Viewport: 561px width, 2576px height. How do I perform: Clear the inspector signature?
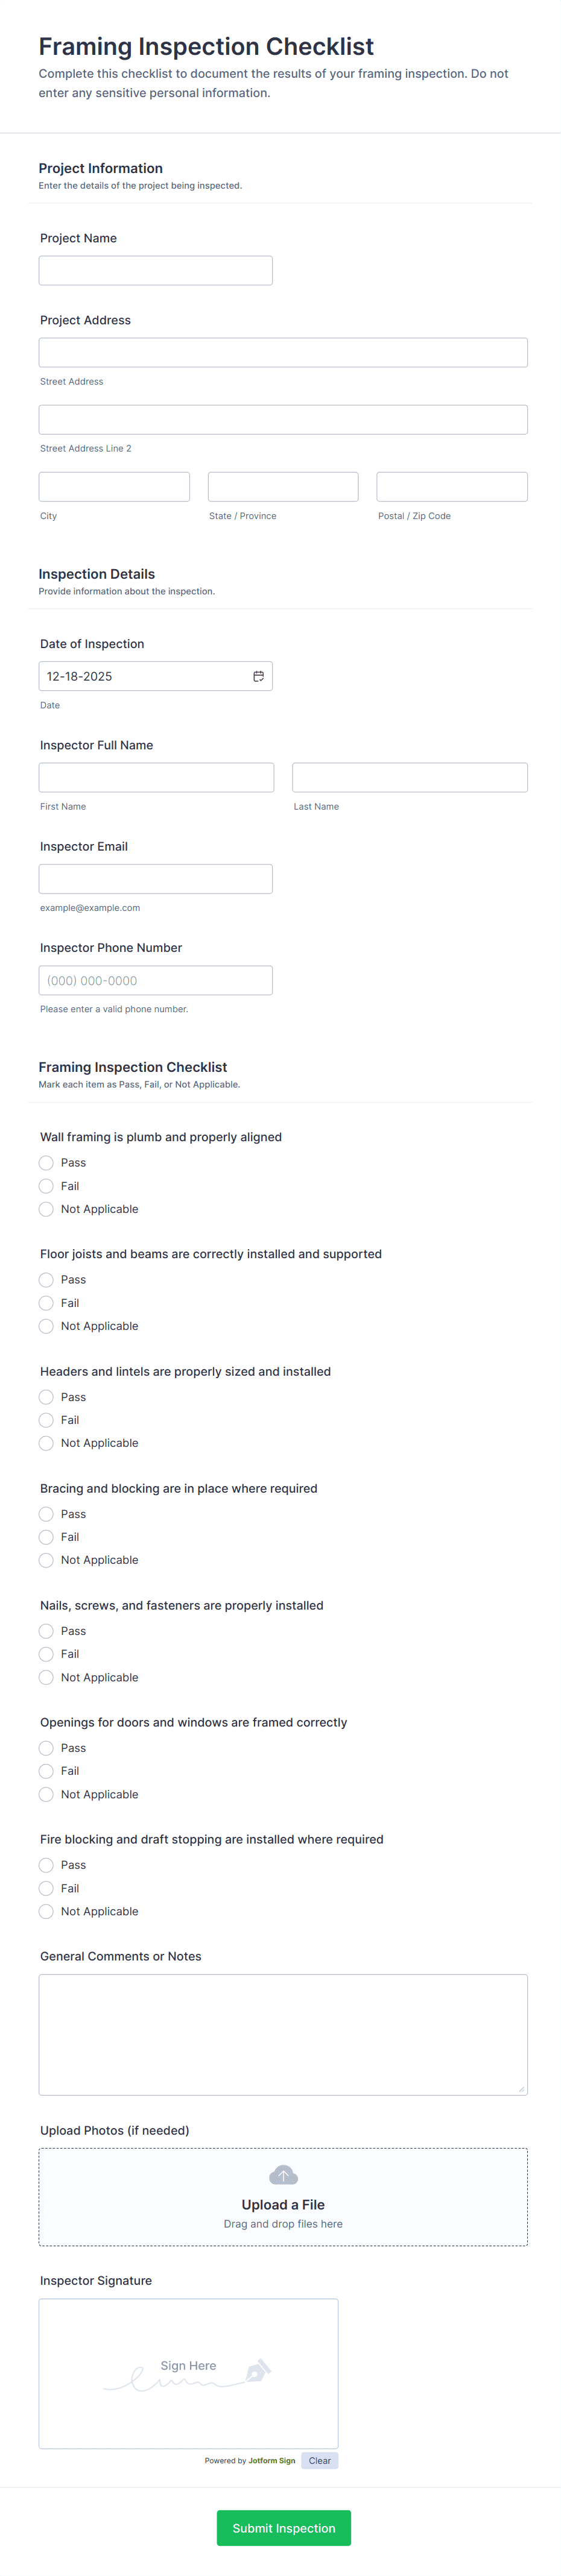319,2461
